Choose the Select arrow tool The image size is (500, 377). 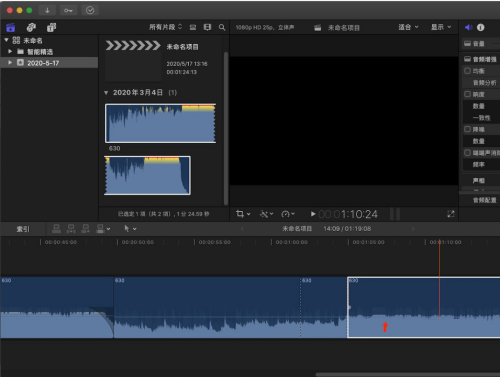point(127,229)
